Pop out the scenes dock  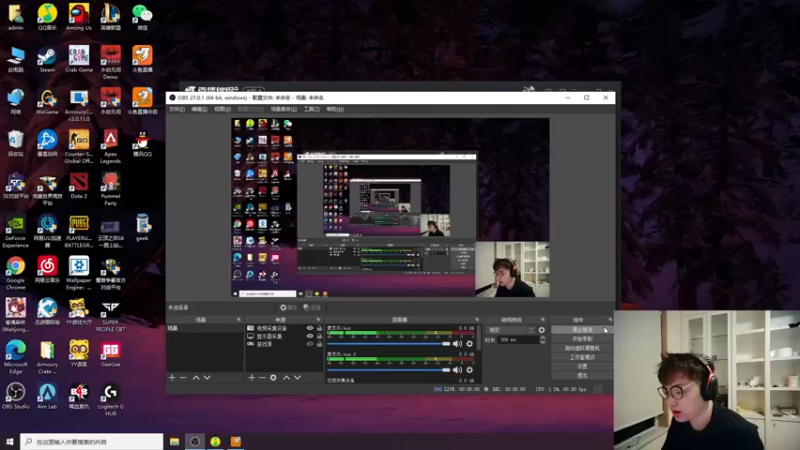(x=238, y=320)
